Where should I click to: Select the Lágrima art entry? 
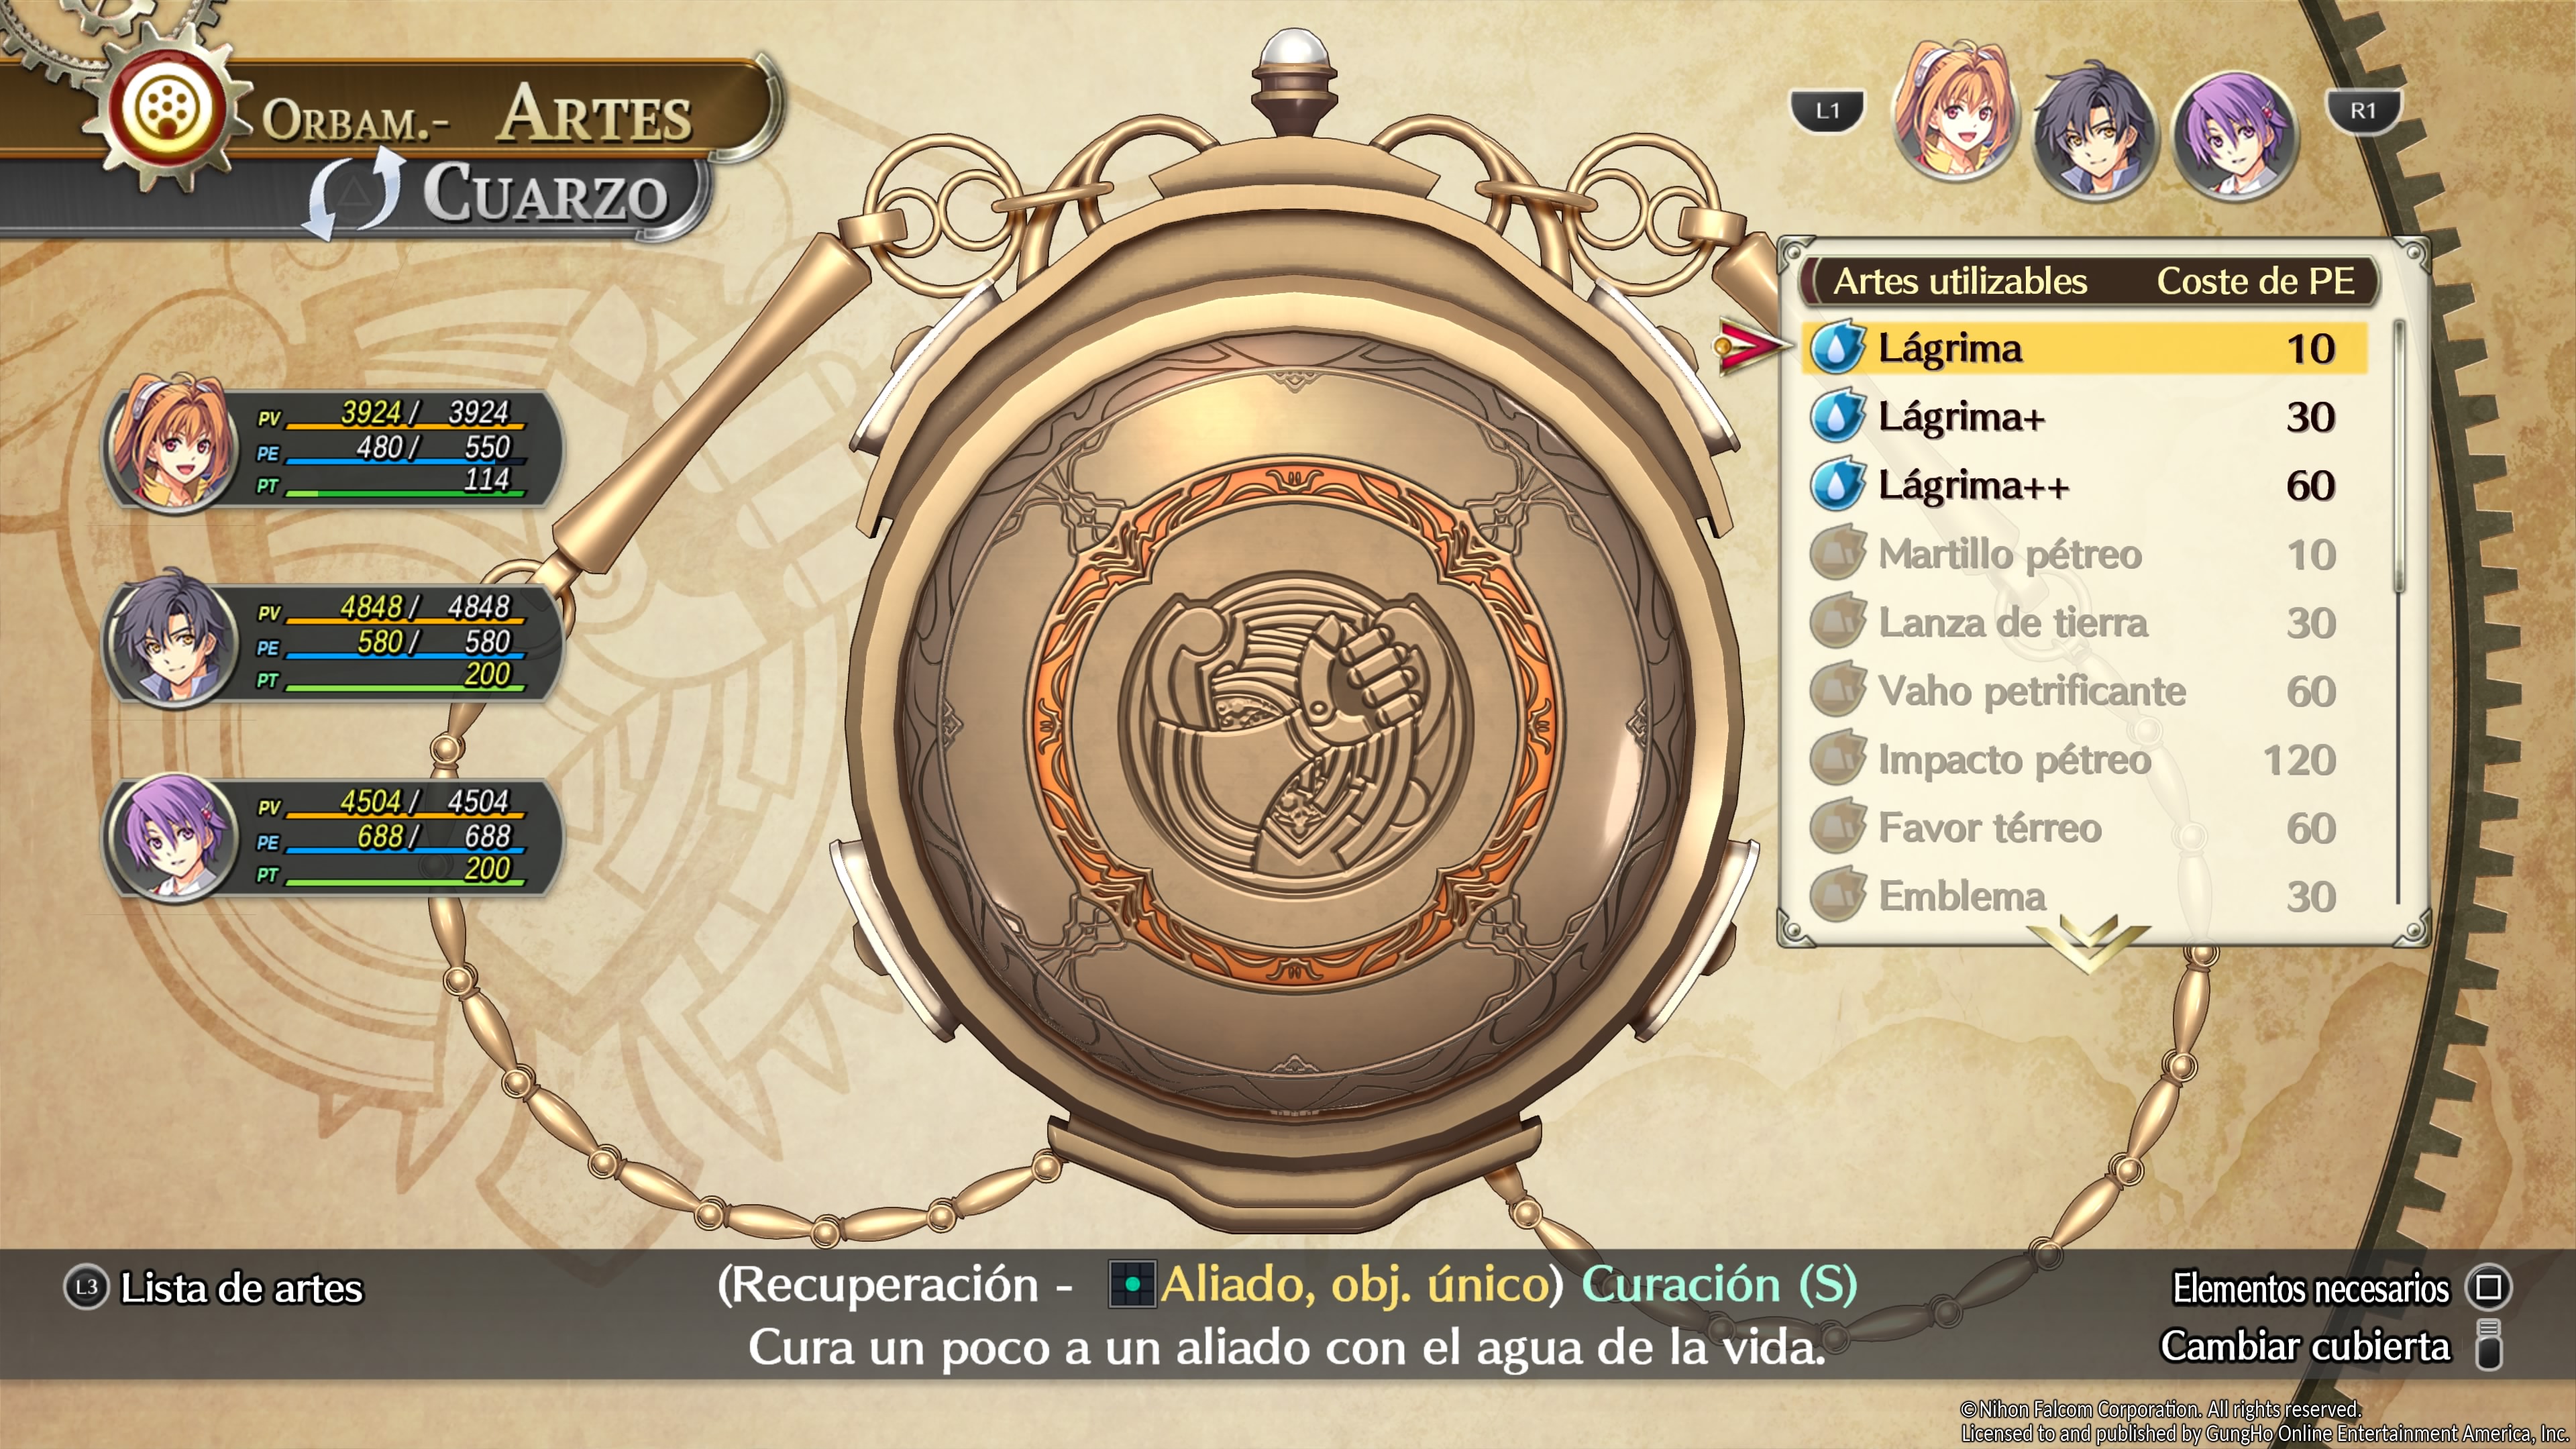point(2085,348)
